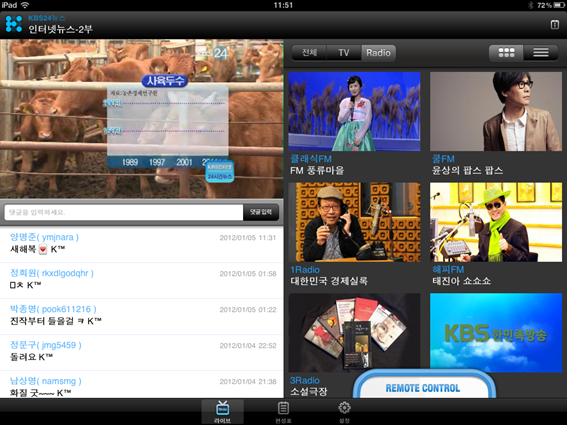567x425 pixels.
Task: Tap commenter name 양명준( ymjnara )
Action: (44, 237)
